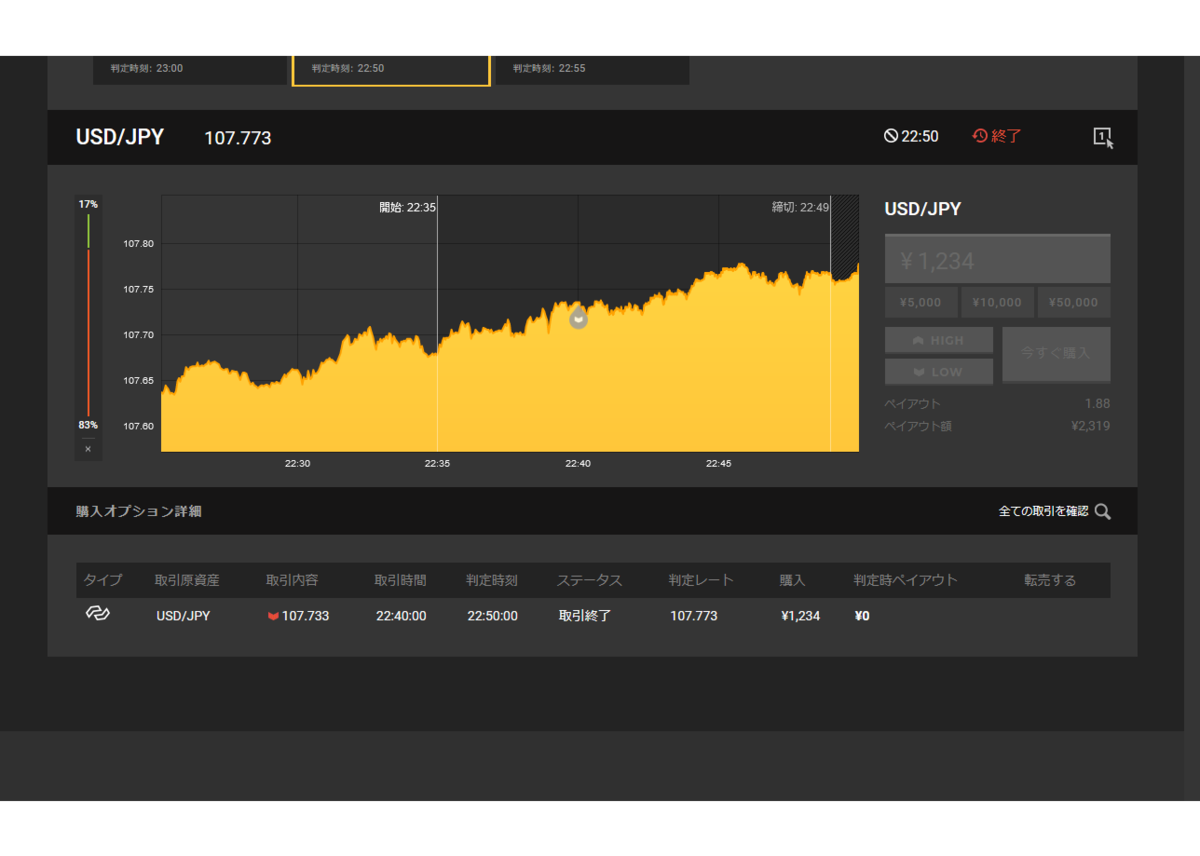The height and width of the screenshot is (856, 1200).
Task: Choose the ¥5,000 preset amount
Action: pos(920,302)
